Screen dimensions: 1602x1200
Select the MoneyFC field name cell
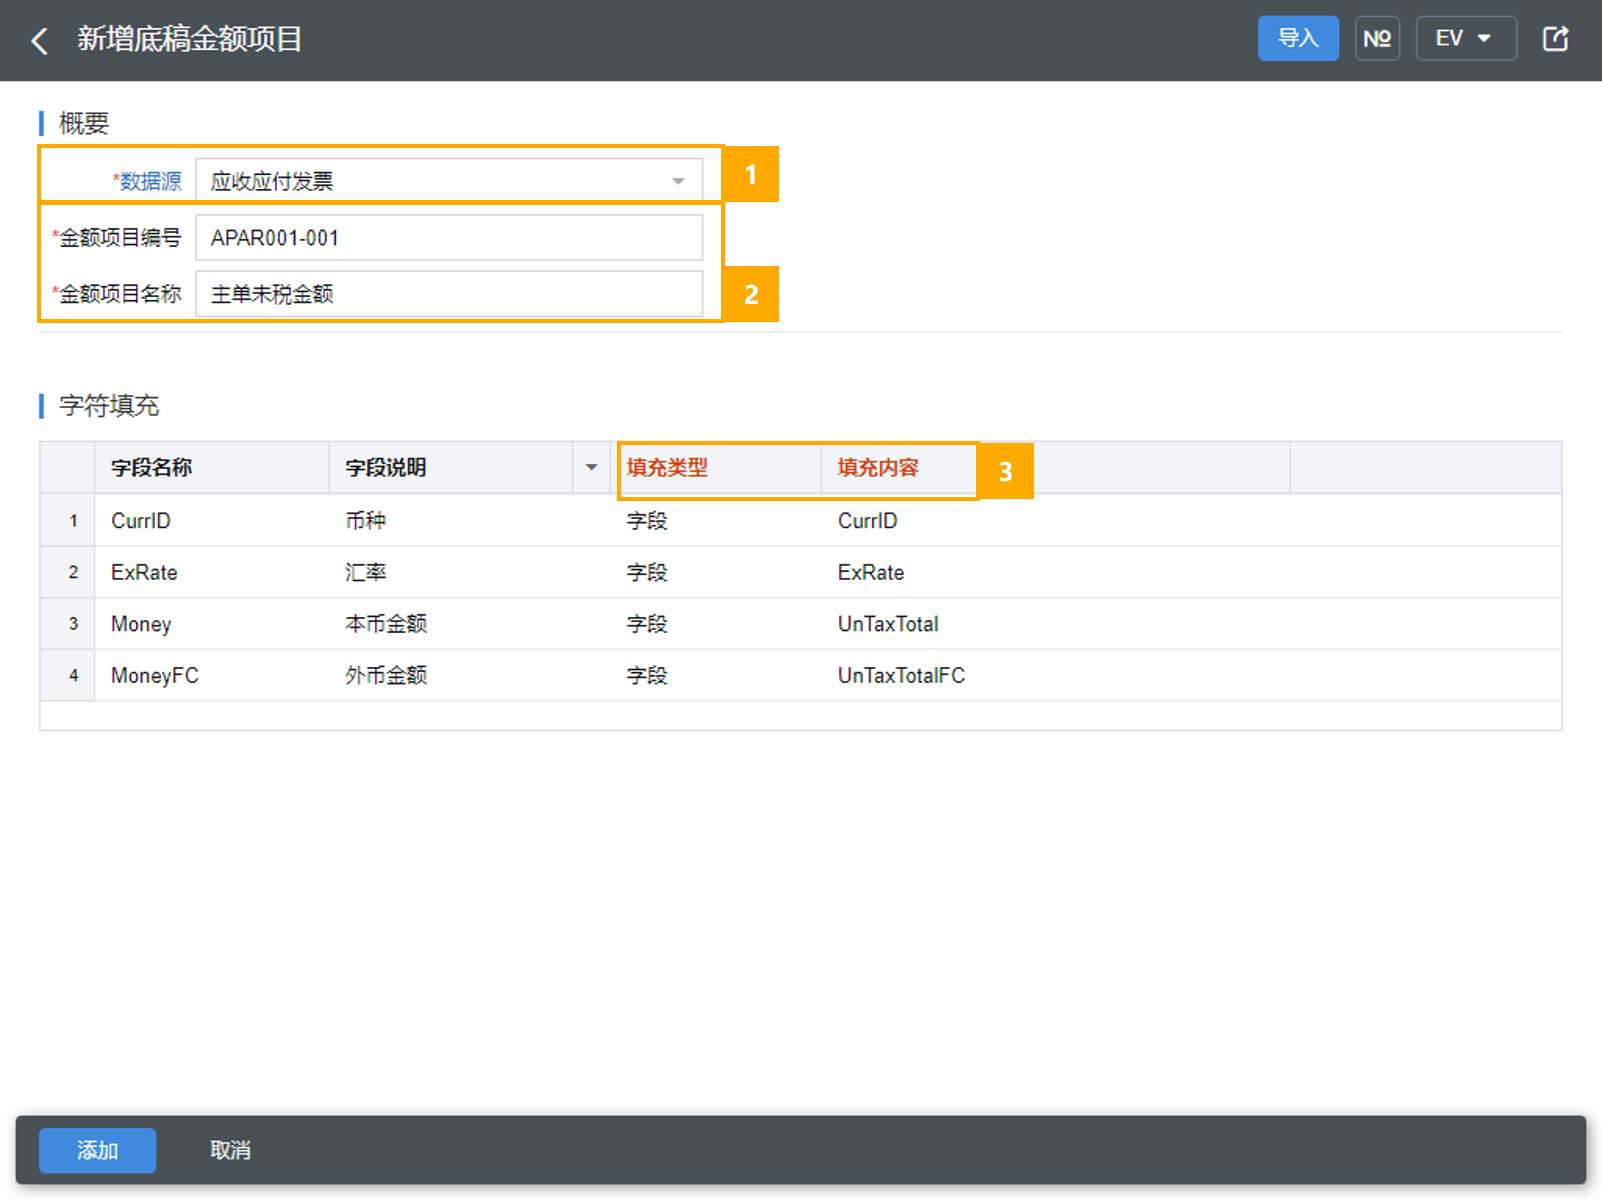tap(212, 676)
